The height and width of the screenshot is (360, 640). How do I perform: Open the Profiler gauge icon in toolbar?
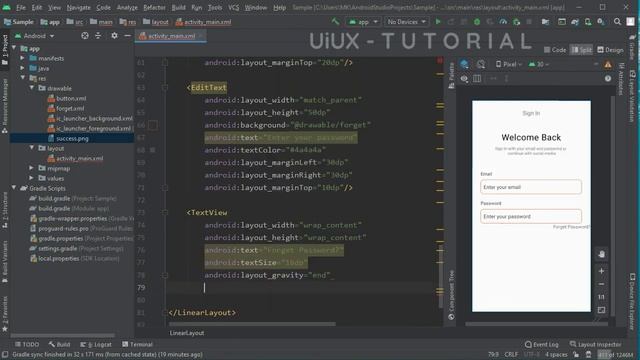503,22
